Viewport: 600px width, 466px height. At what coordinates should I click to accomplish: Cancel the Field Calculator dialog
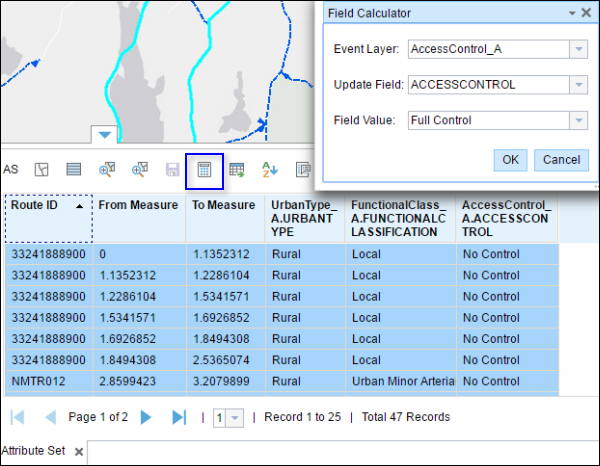tap(562, 160)
